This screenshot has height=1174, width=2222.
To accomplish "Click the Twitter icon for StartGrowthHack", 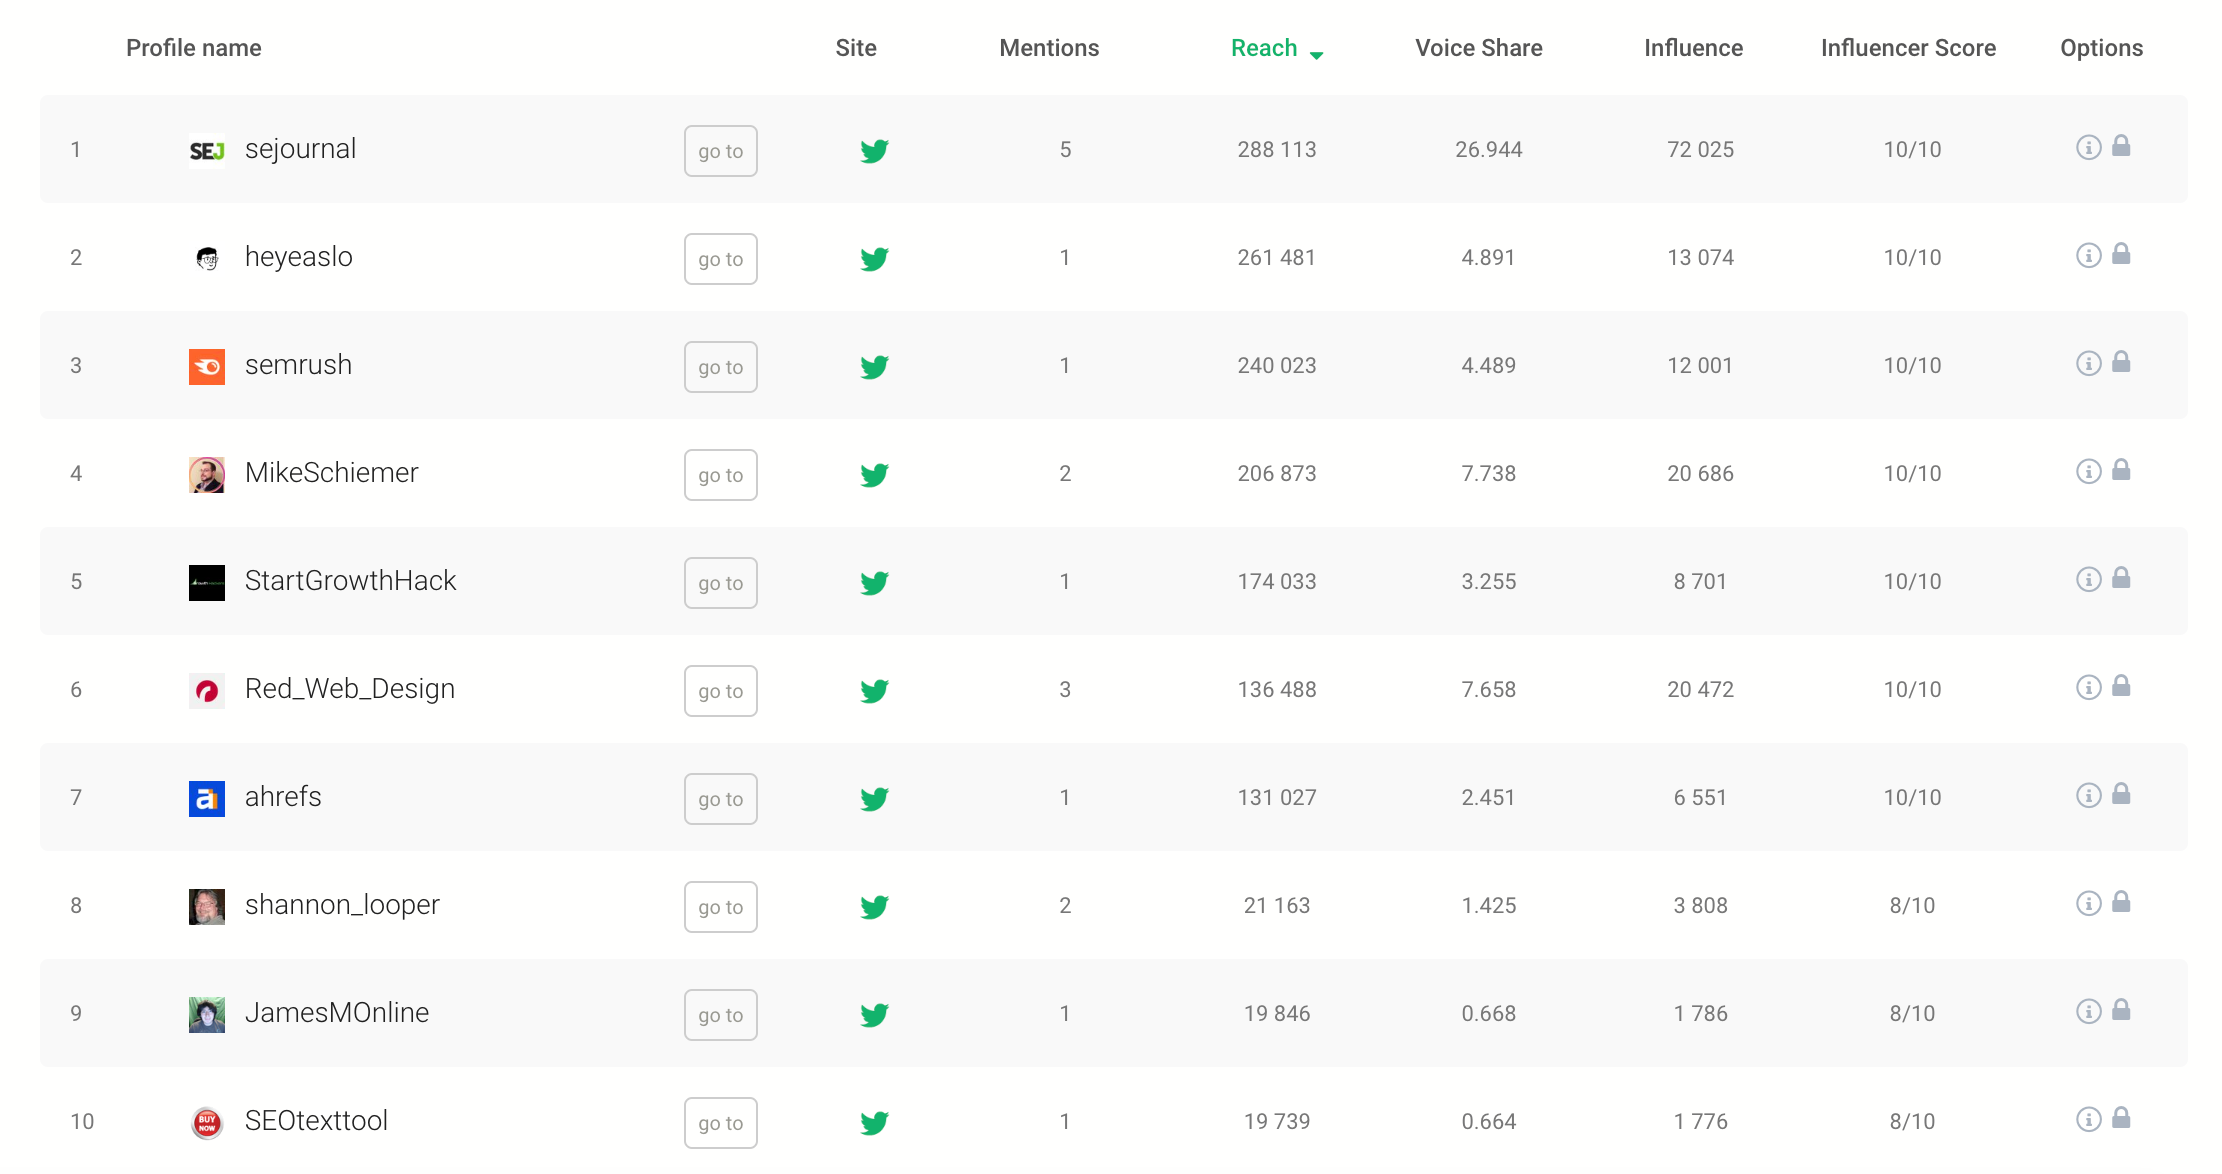I will [x=874, y=582].
